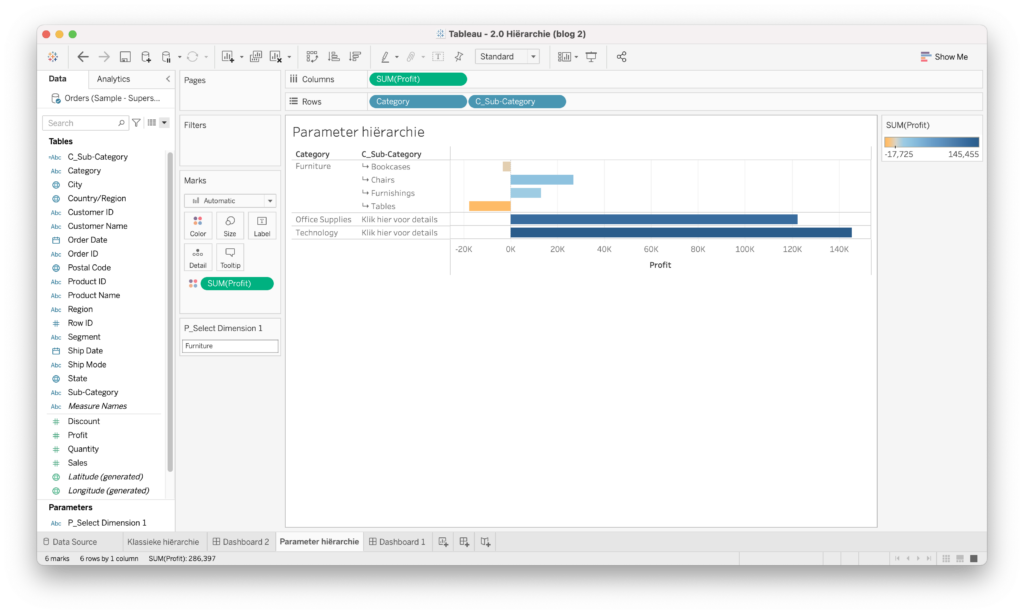This screenshot has width=1024, height=614.
Task: Switch to the Analytics tab
Action: pos(113,79)
